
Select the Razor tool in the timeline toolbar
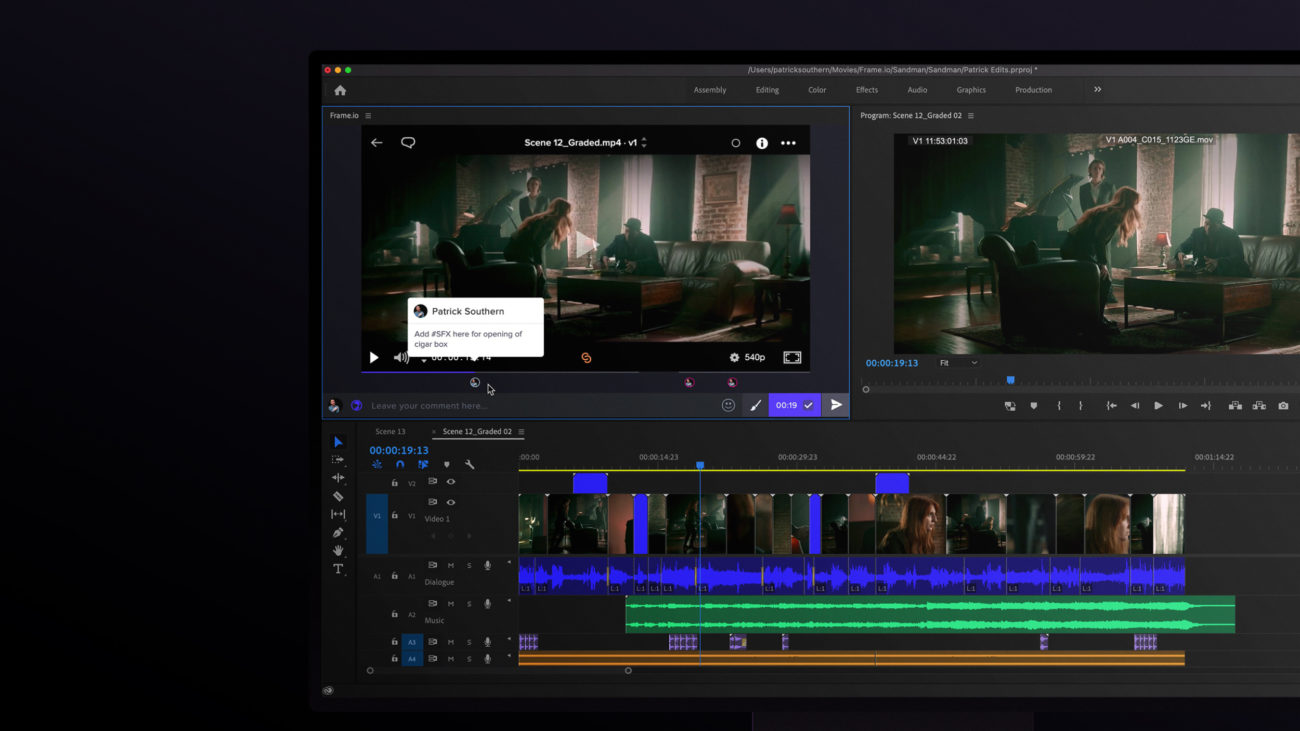point(337,496)
